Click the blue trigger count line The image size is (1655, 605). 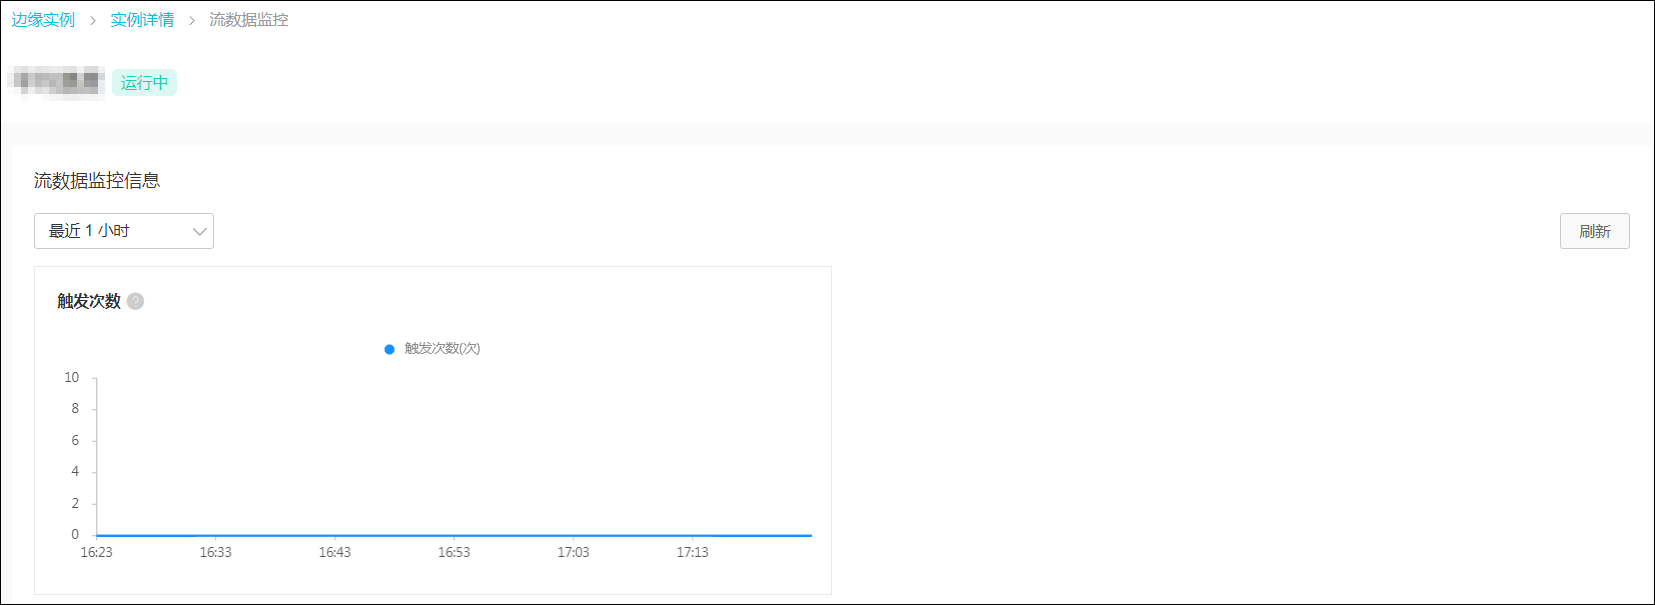[x=454, y=535]
